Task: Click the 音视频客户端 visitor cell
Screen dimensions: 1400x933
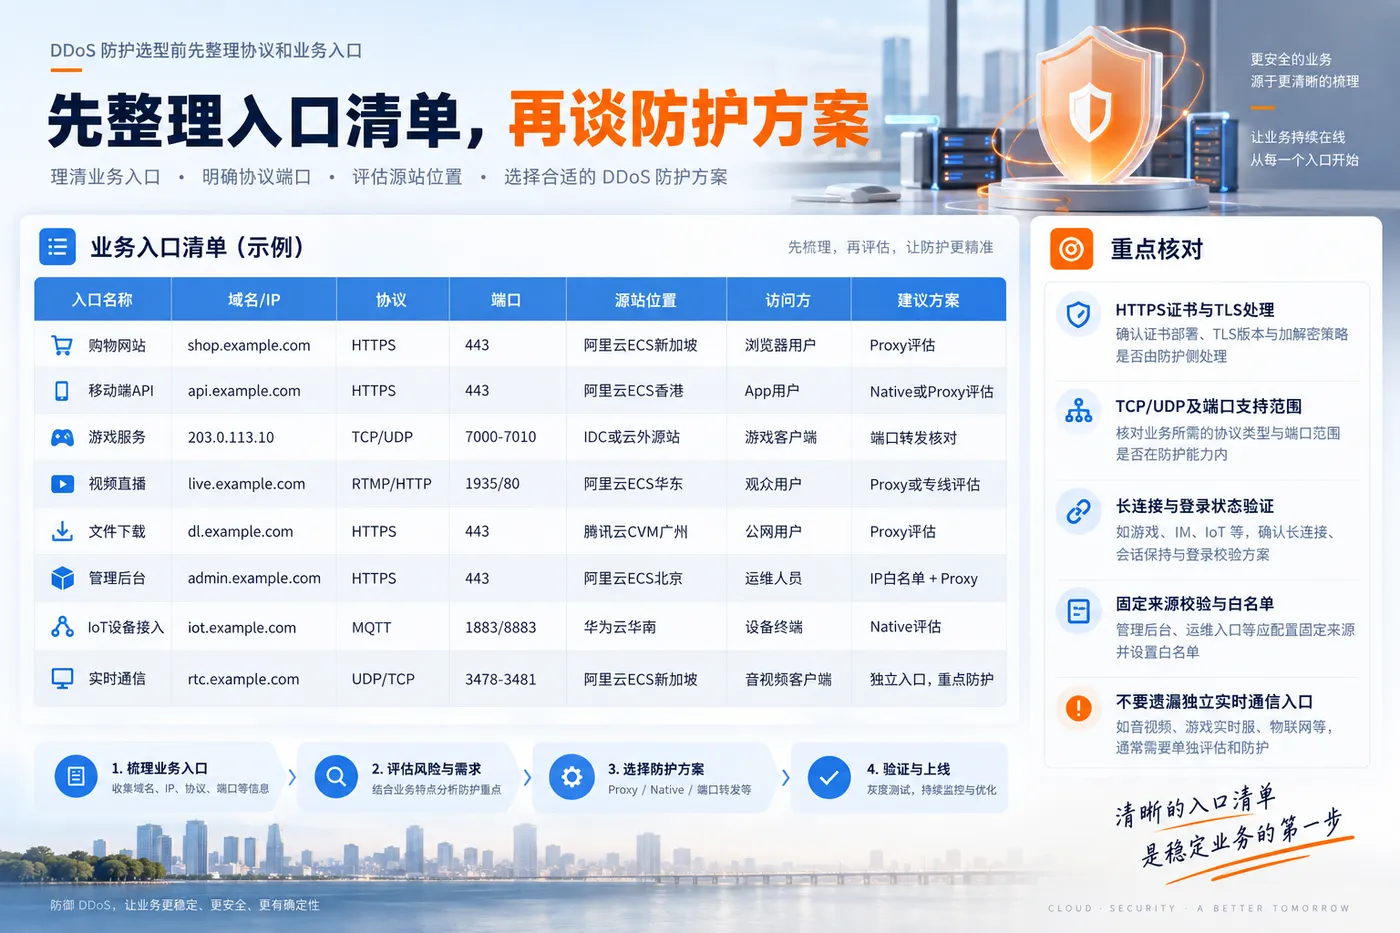Action: (788, 679)
